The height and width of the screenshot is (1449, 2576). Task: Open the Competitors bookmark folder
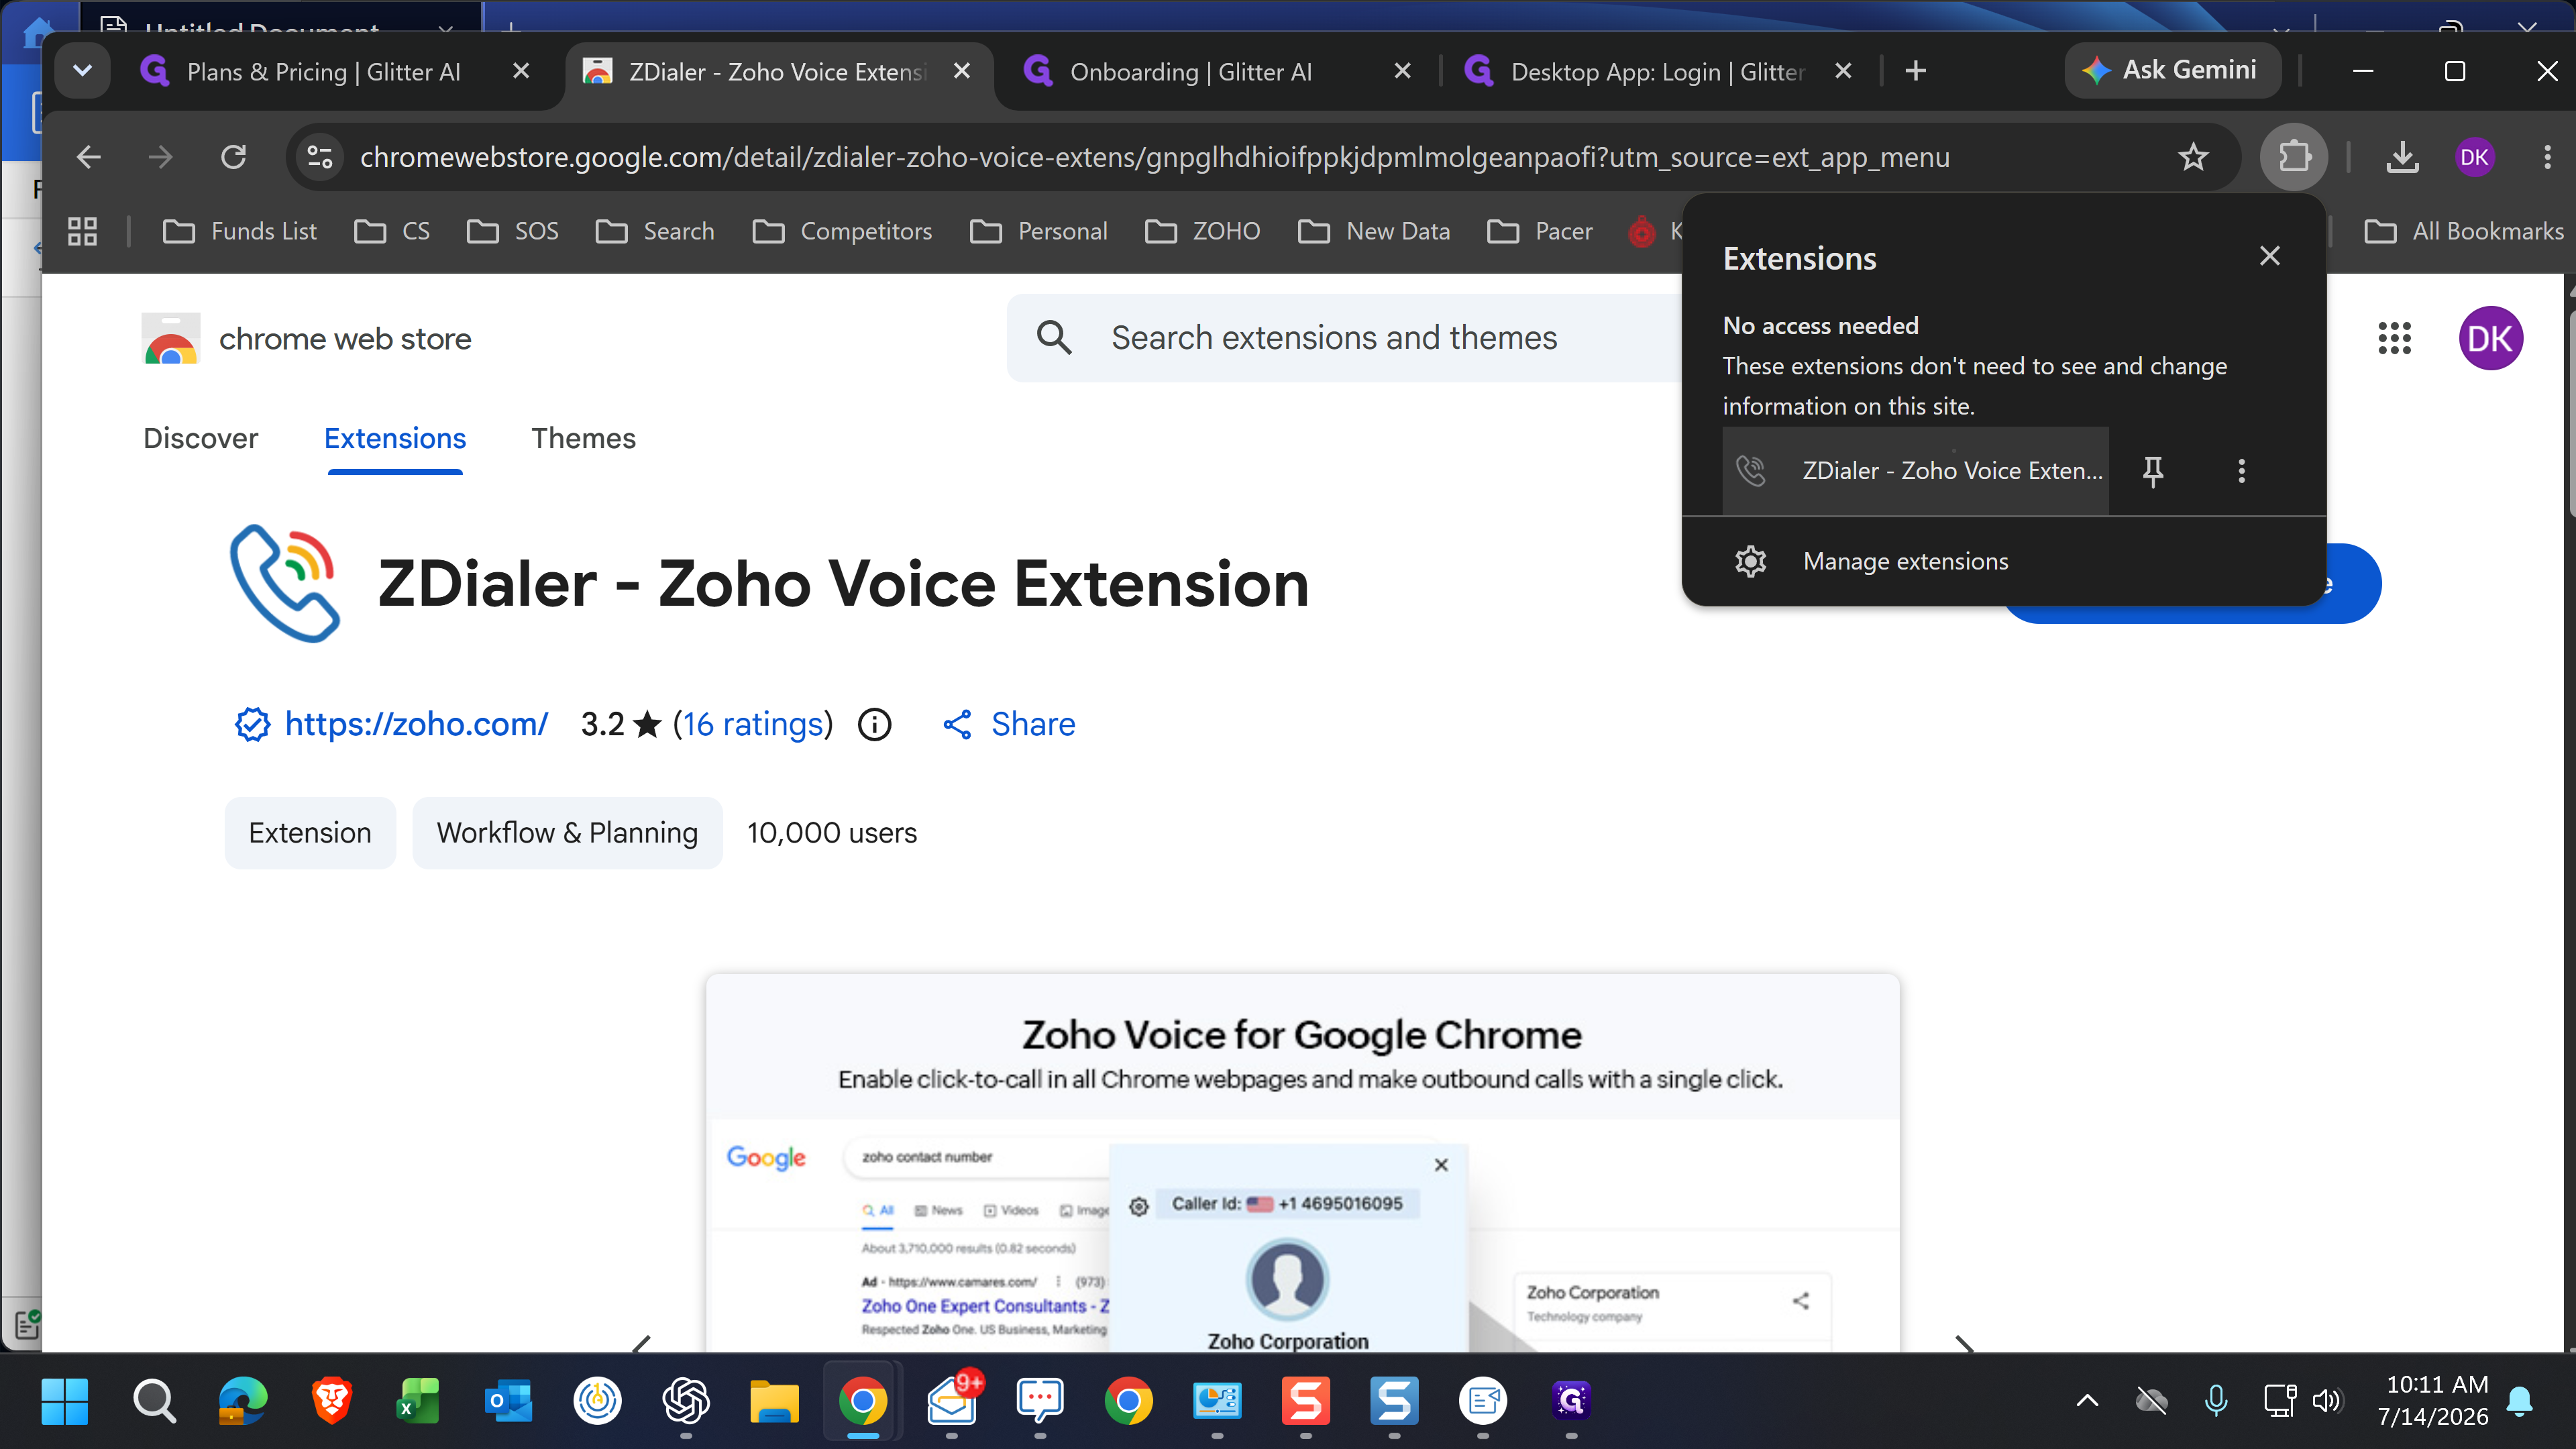(843, 231)
